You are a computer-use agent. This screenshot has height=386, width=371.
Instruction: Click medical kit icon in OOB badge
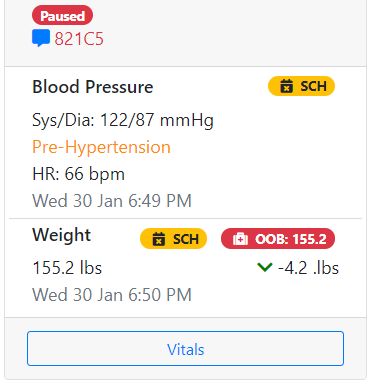coord(240,239)
